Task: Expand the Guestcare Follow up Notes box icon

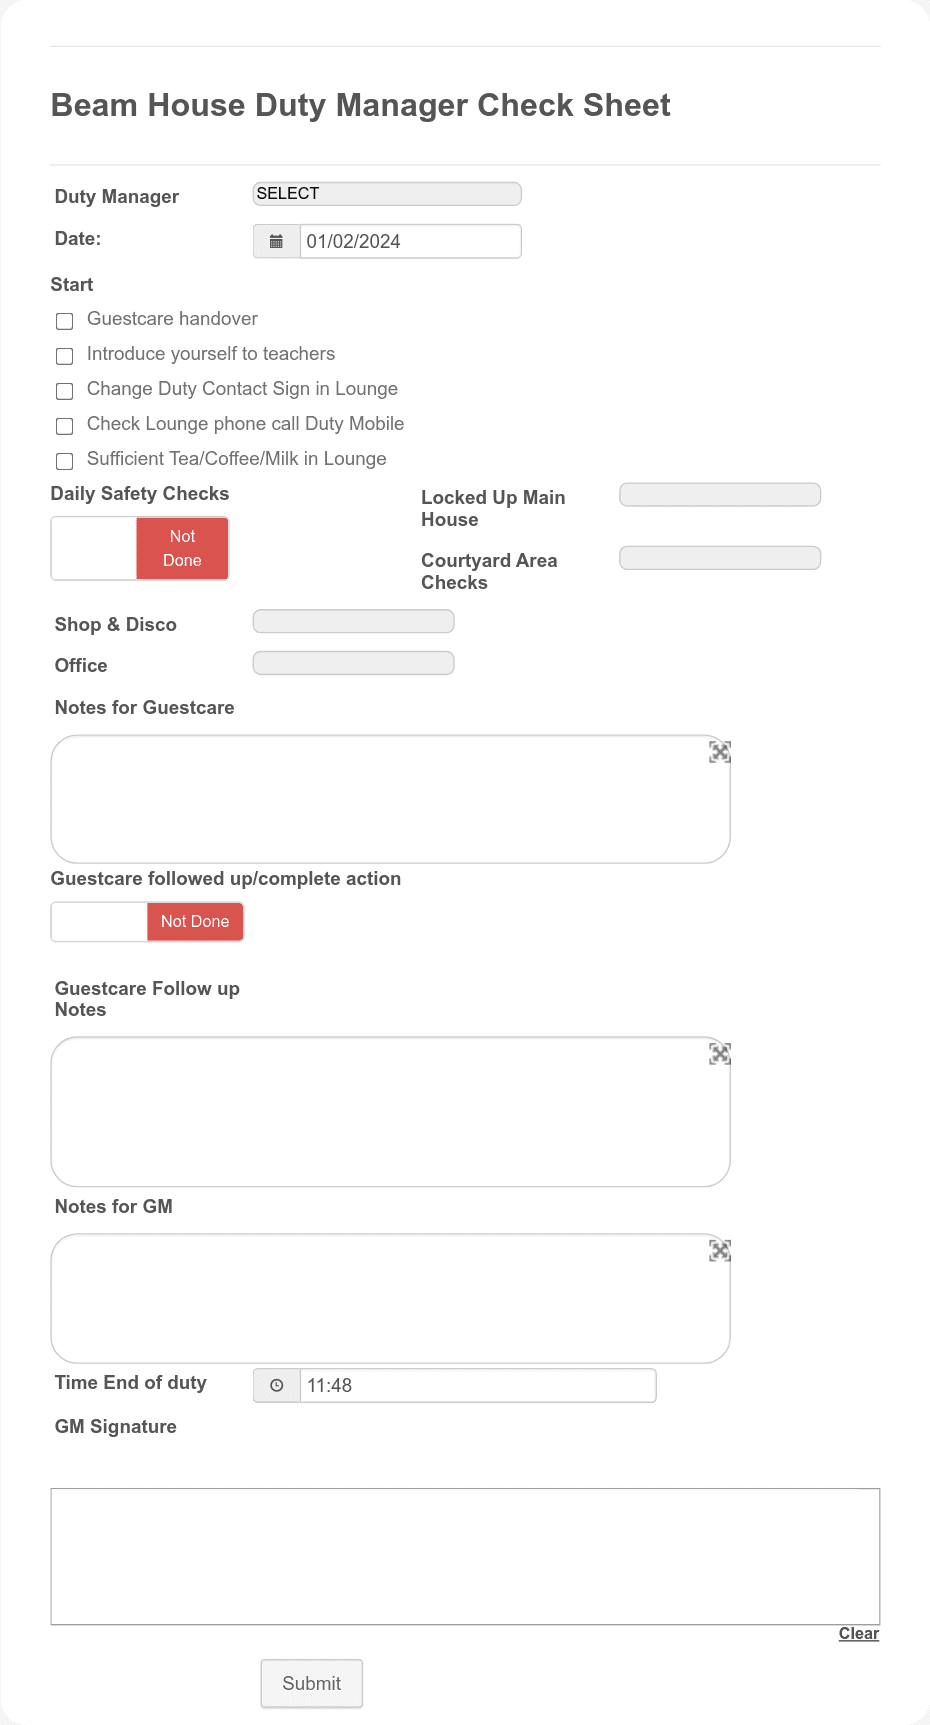Action: pos(720,1053)
